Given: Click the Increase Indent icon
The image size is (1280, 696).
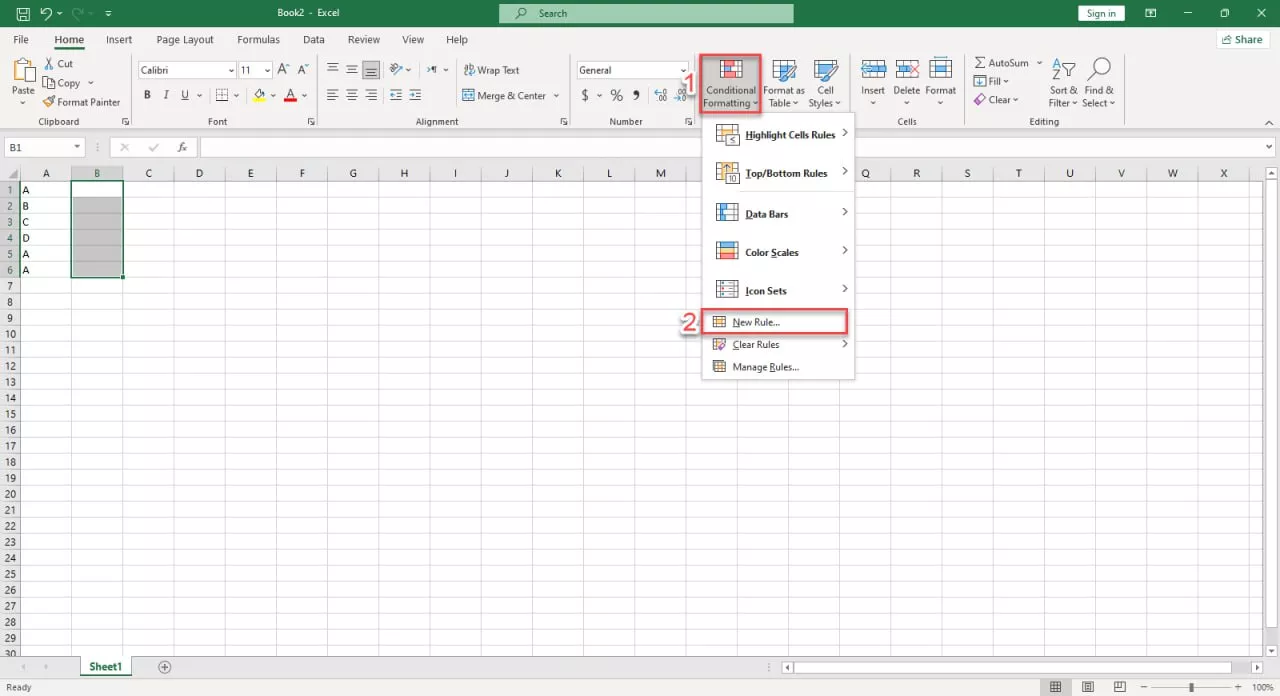Looking at the screenshot, I should (x=415, y=96).
